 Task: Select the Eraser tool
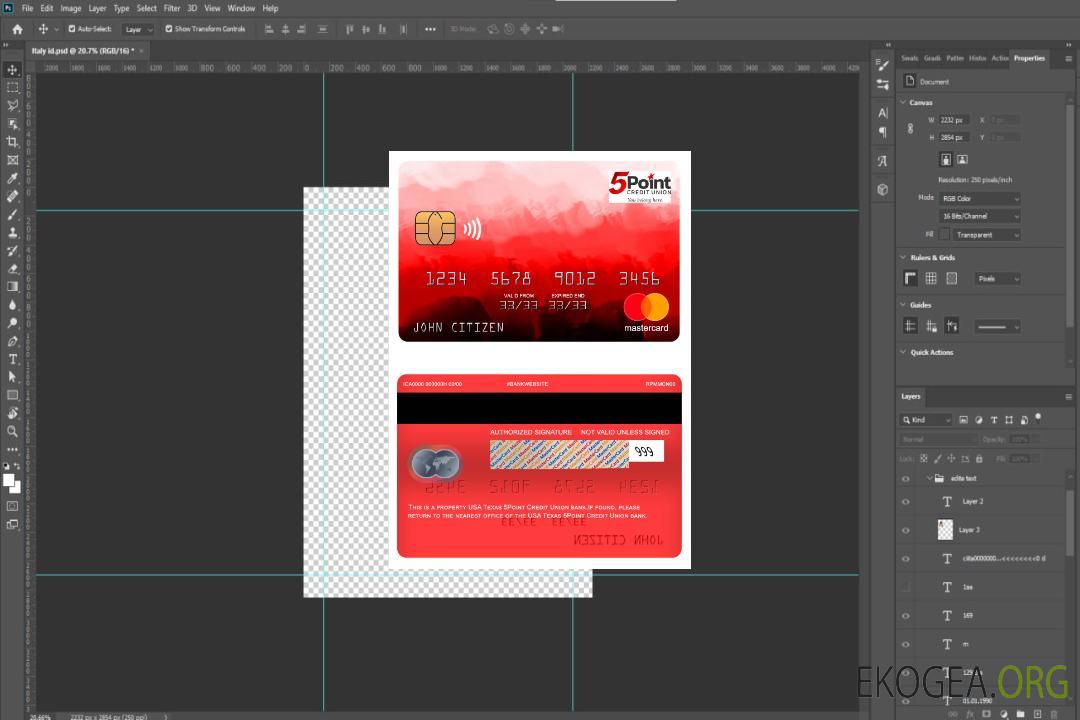point(12,269)
